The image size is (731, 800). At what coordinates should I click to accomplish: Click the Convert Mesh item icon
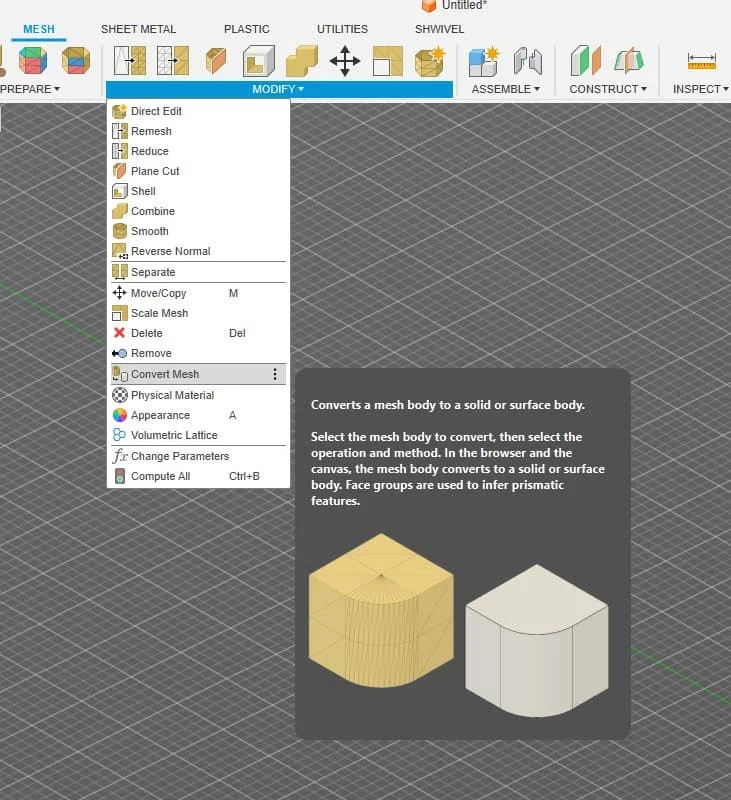point(120,374)
